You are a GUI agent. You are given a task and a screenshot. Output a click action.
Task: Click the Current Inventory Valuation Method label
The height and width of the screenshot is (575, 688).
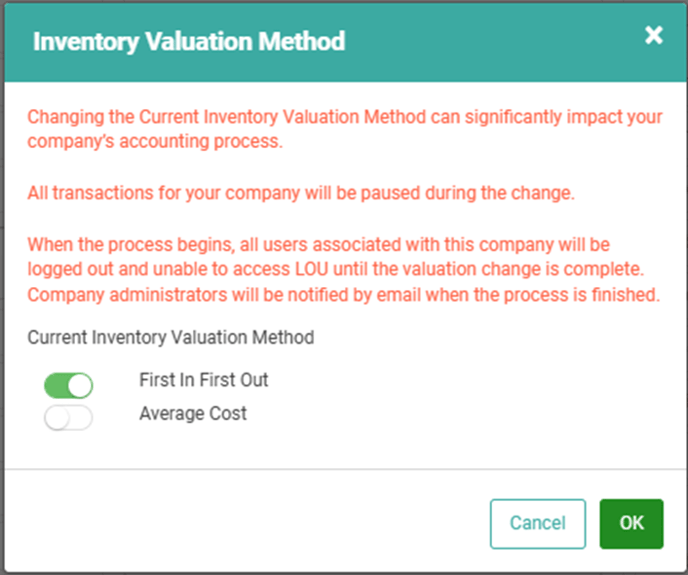pyautogui.click(x=171, y=338)
